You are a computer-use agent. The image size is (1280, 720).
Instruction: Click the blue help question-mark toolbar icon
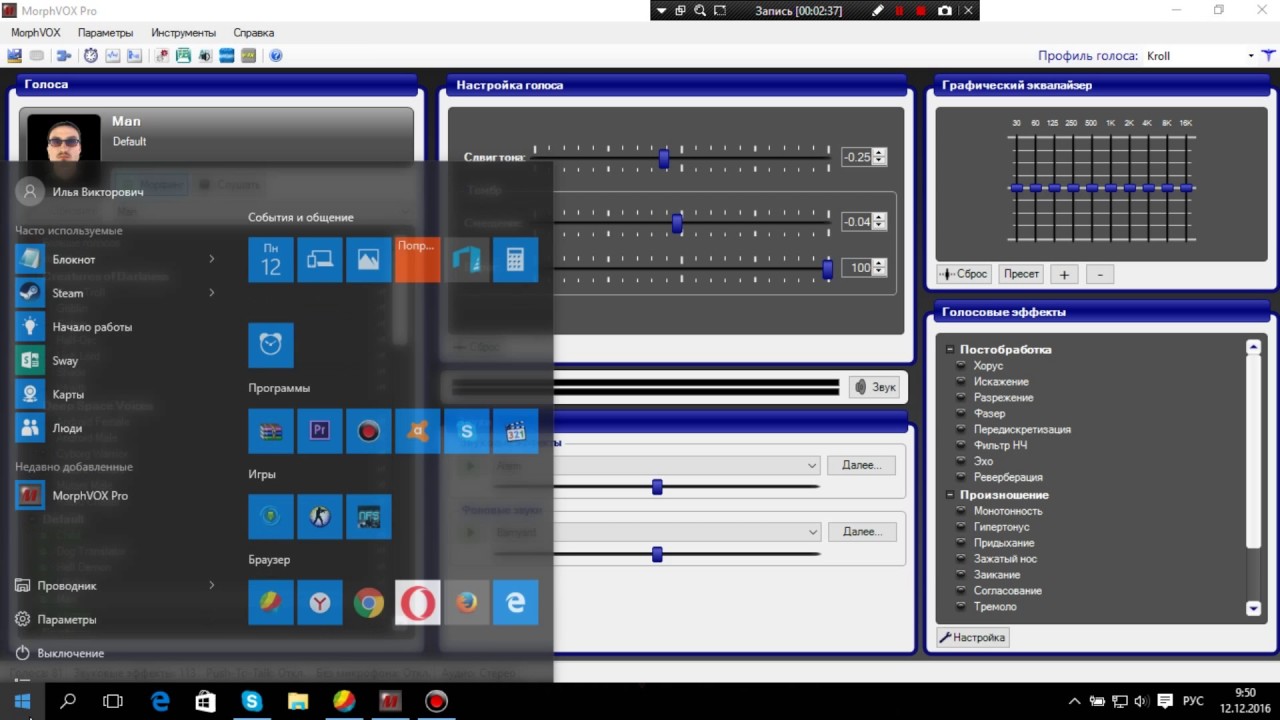(276, 56)
